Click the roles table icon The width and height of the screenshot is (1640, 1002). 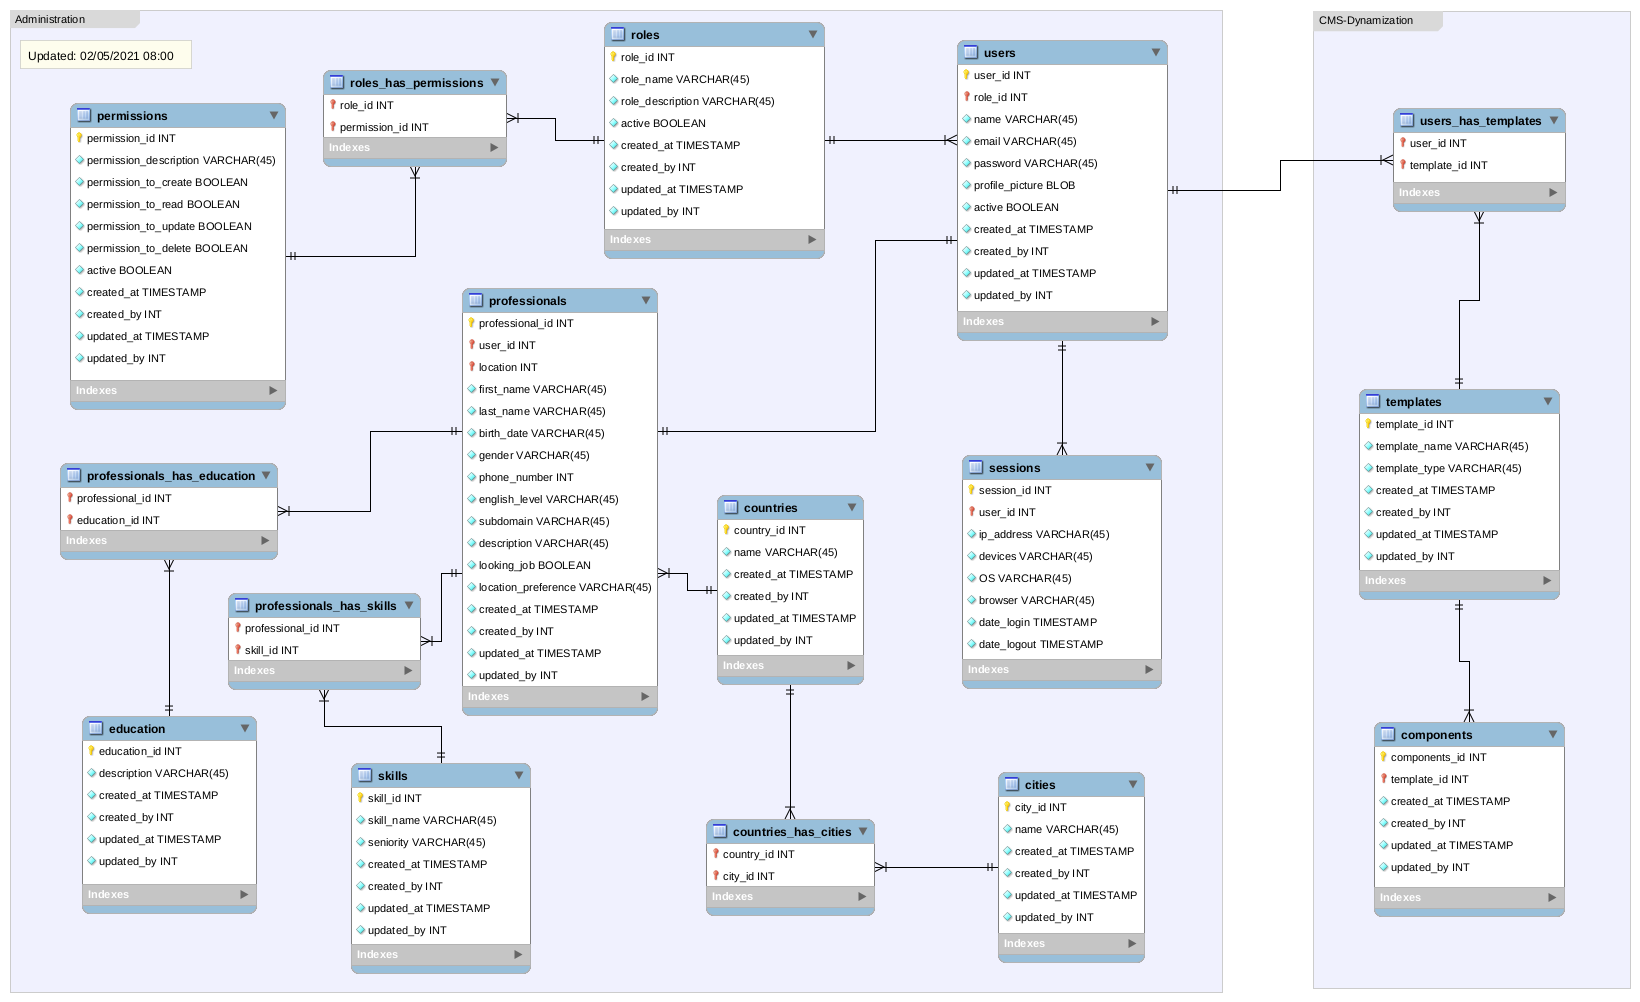[x=618, y=35]
